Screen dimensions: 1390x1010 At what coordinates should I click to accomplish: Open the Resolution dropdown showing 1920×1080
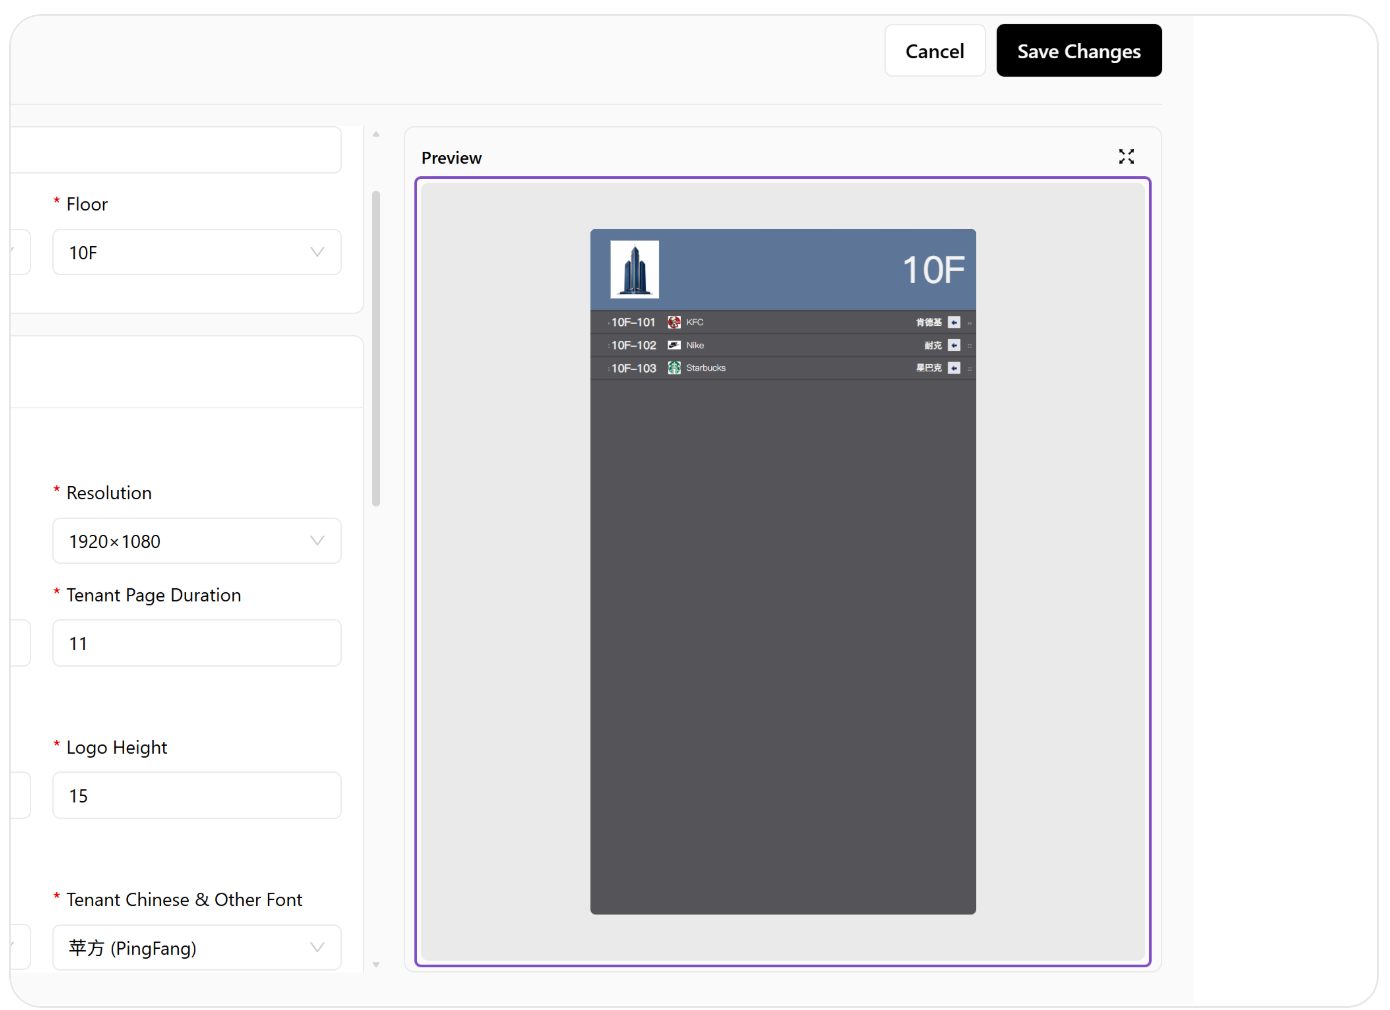click(x=197, y=541)
